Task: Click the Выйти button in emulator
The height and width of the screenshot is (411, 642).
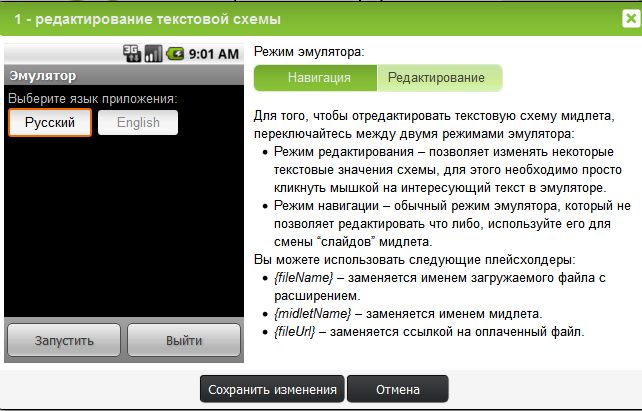Action: (x=184, y=340)
